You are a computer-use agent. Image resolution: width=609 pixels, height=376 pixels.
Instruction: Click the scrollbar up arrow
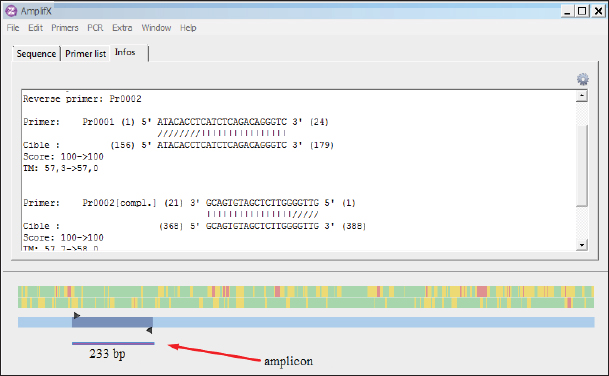(581, 96)
